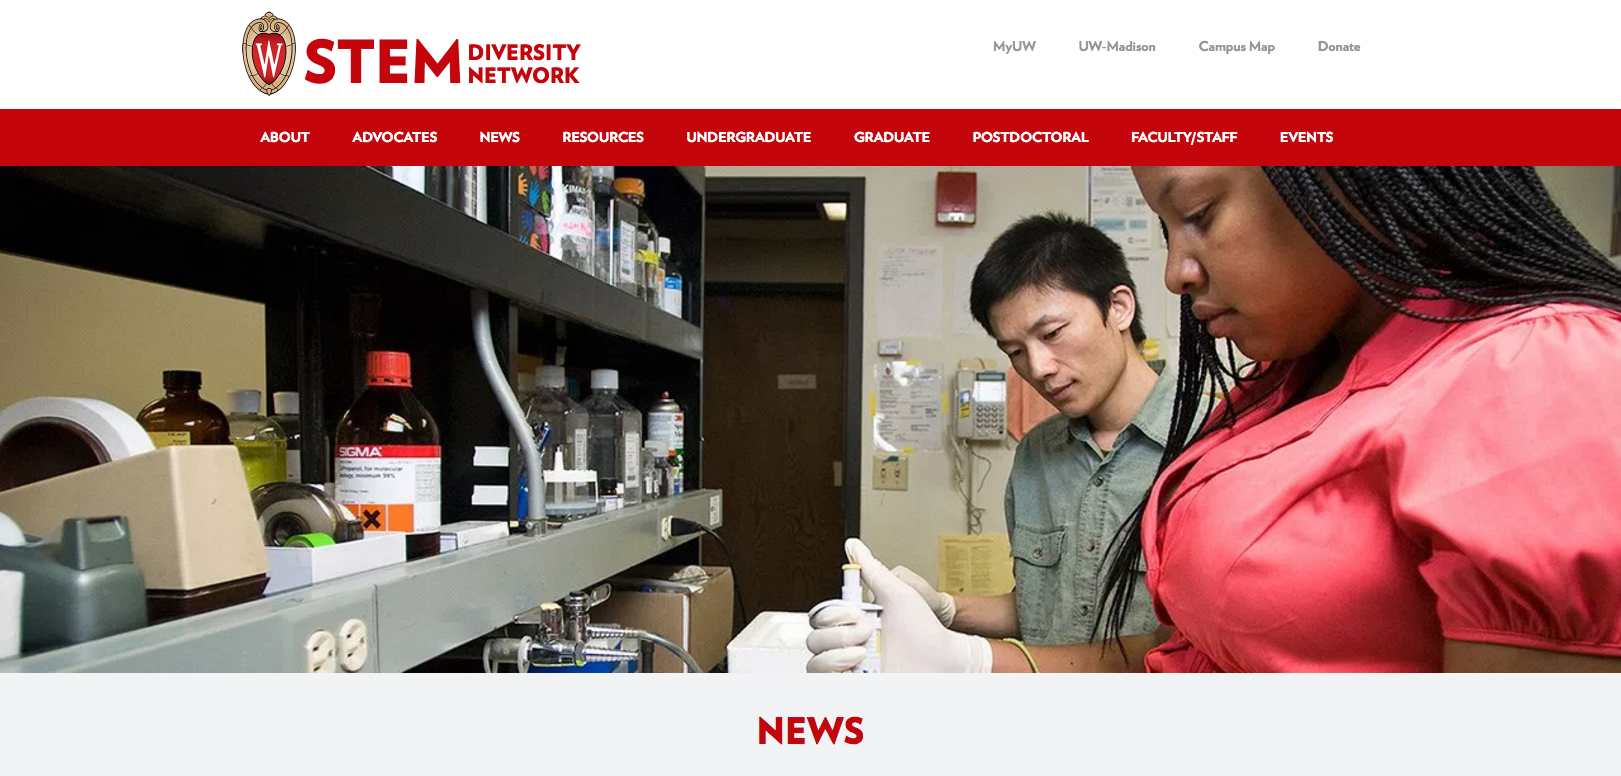Select Advocates in the navigation bar
The image size is (1621, 776).
pos(394,137)
